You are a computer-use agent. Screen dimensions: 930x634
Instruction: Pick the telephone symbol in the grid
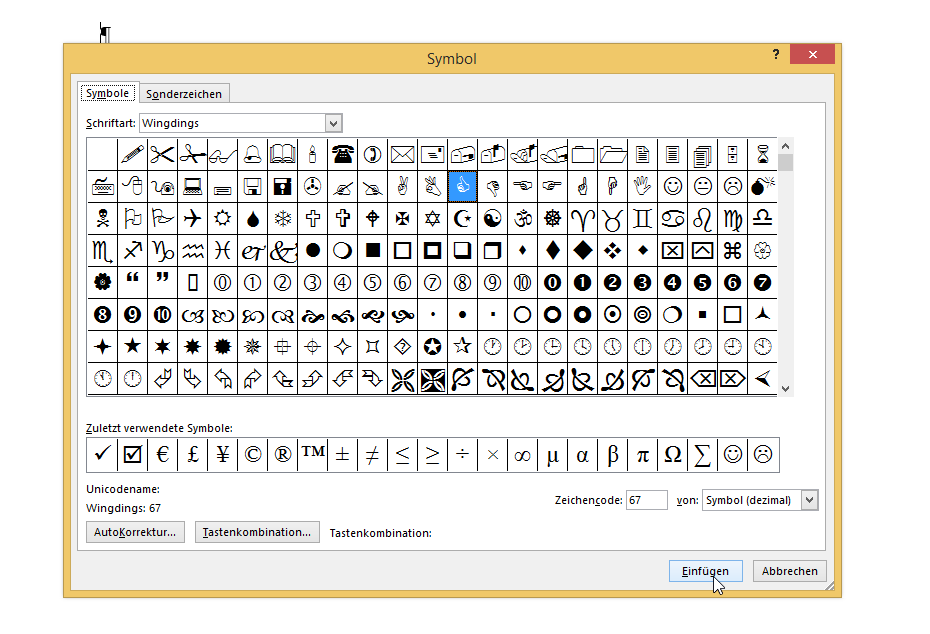click(x=343, y=154)
